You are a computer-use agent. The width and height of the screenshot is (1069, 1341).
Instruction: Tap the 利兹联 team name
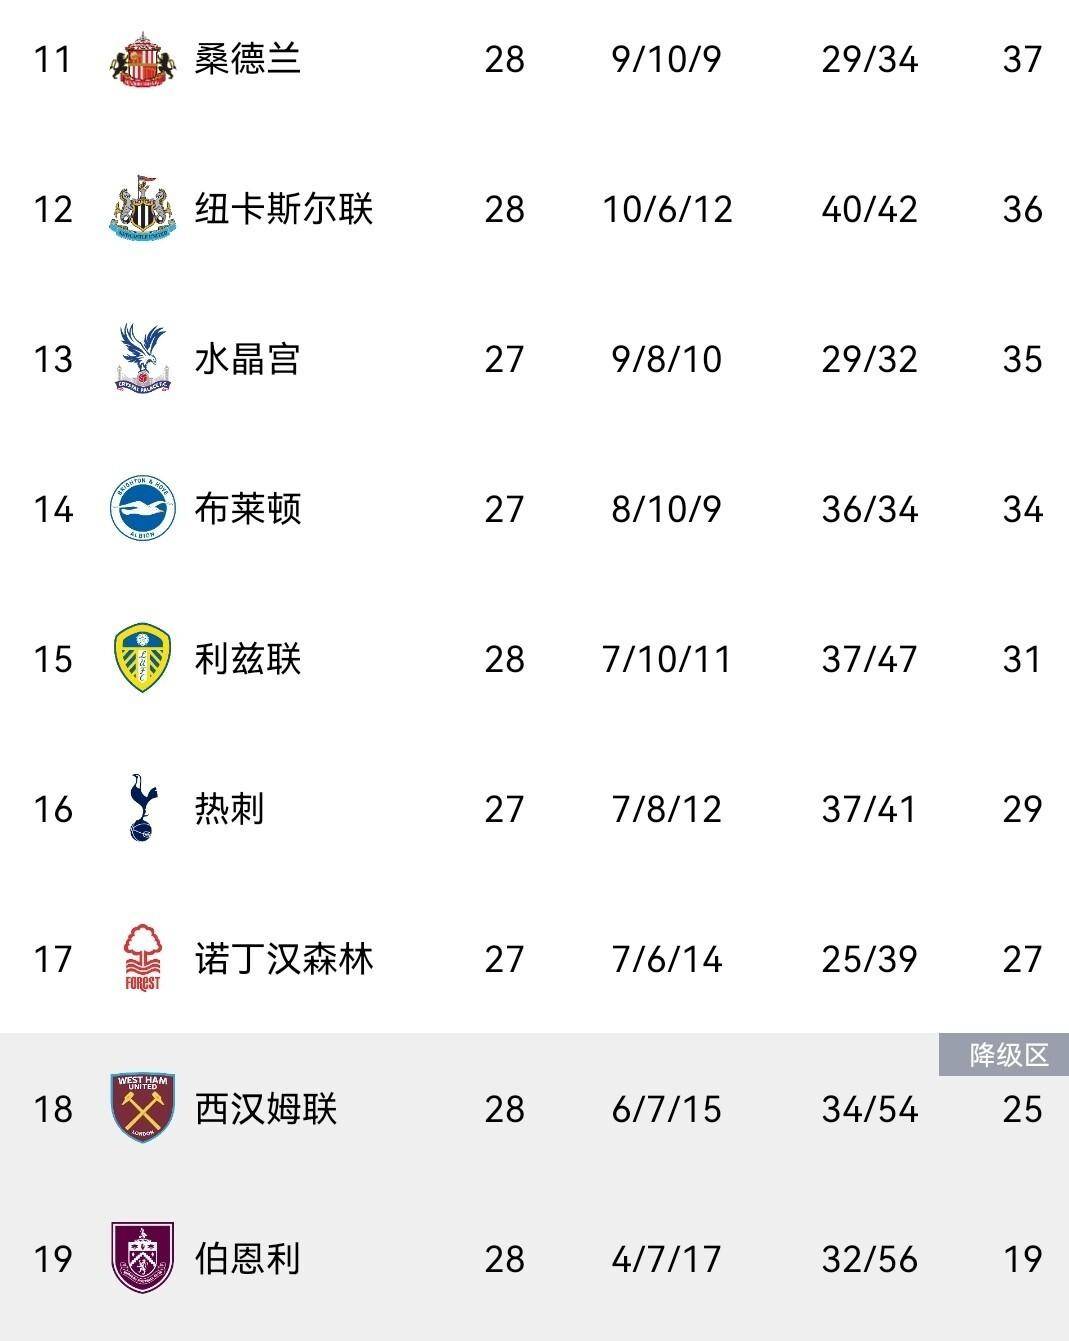pyautogui.click(x=247, y=659)
